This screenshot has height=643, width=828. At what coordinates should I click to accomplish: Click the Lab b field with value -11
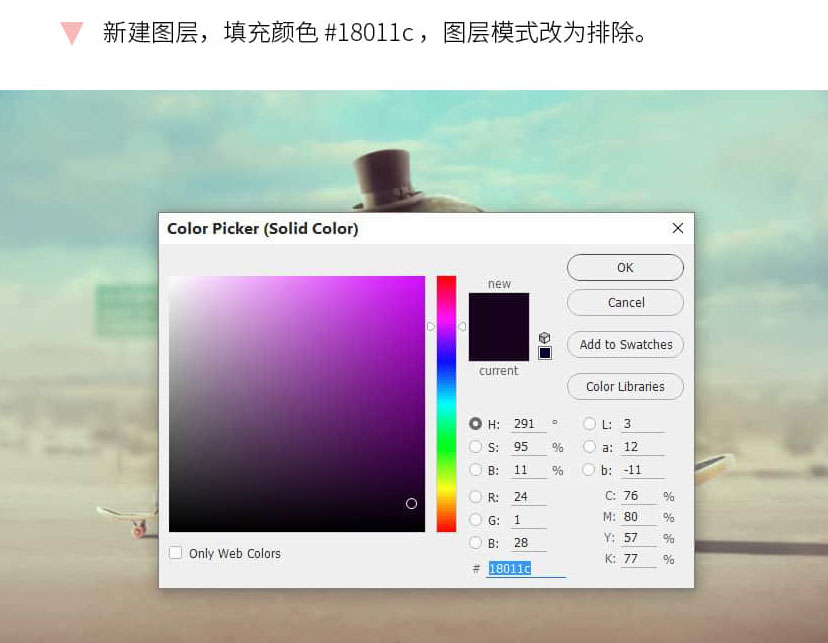point(642,470)
